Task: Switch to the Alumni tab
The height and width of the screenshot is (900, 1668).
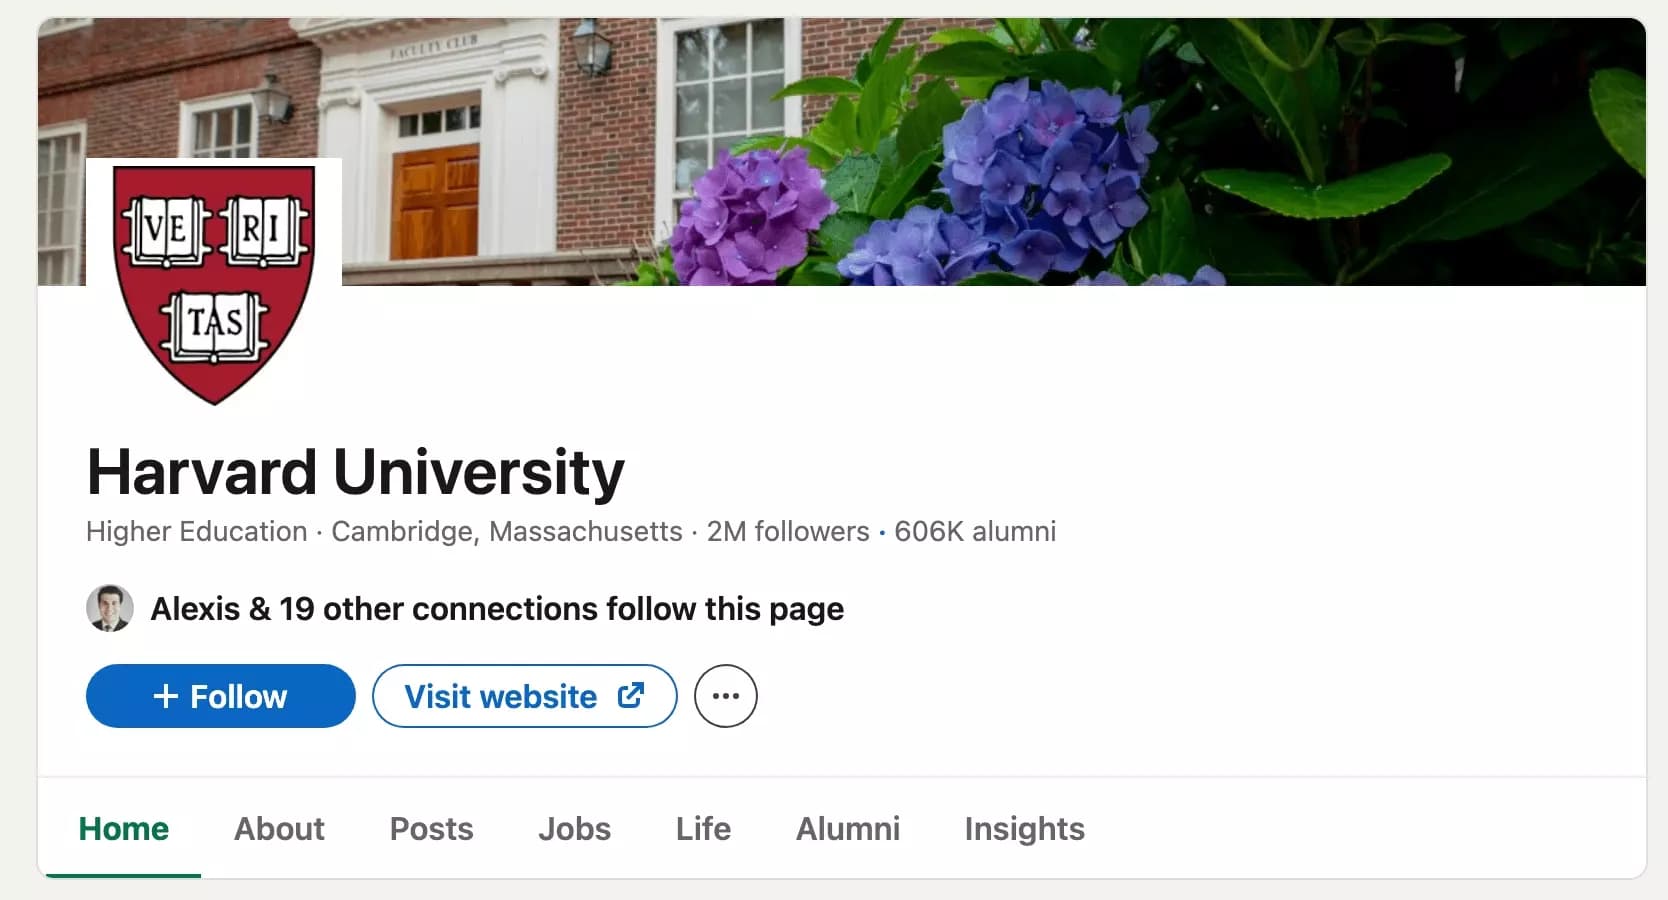Action: point(847,828)
